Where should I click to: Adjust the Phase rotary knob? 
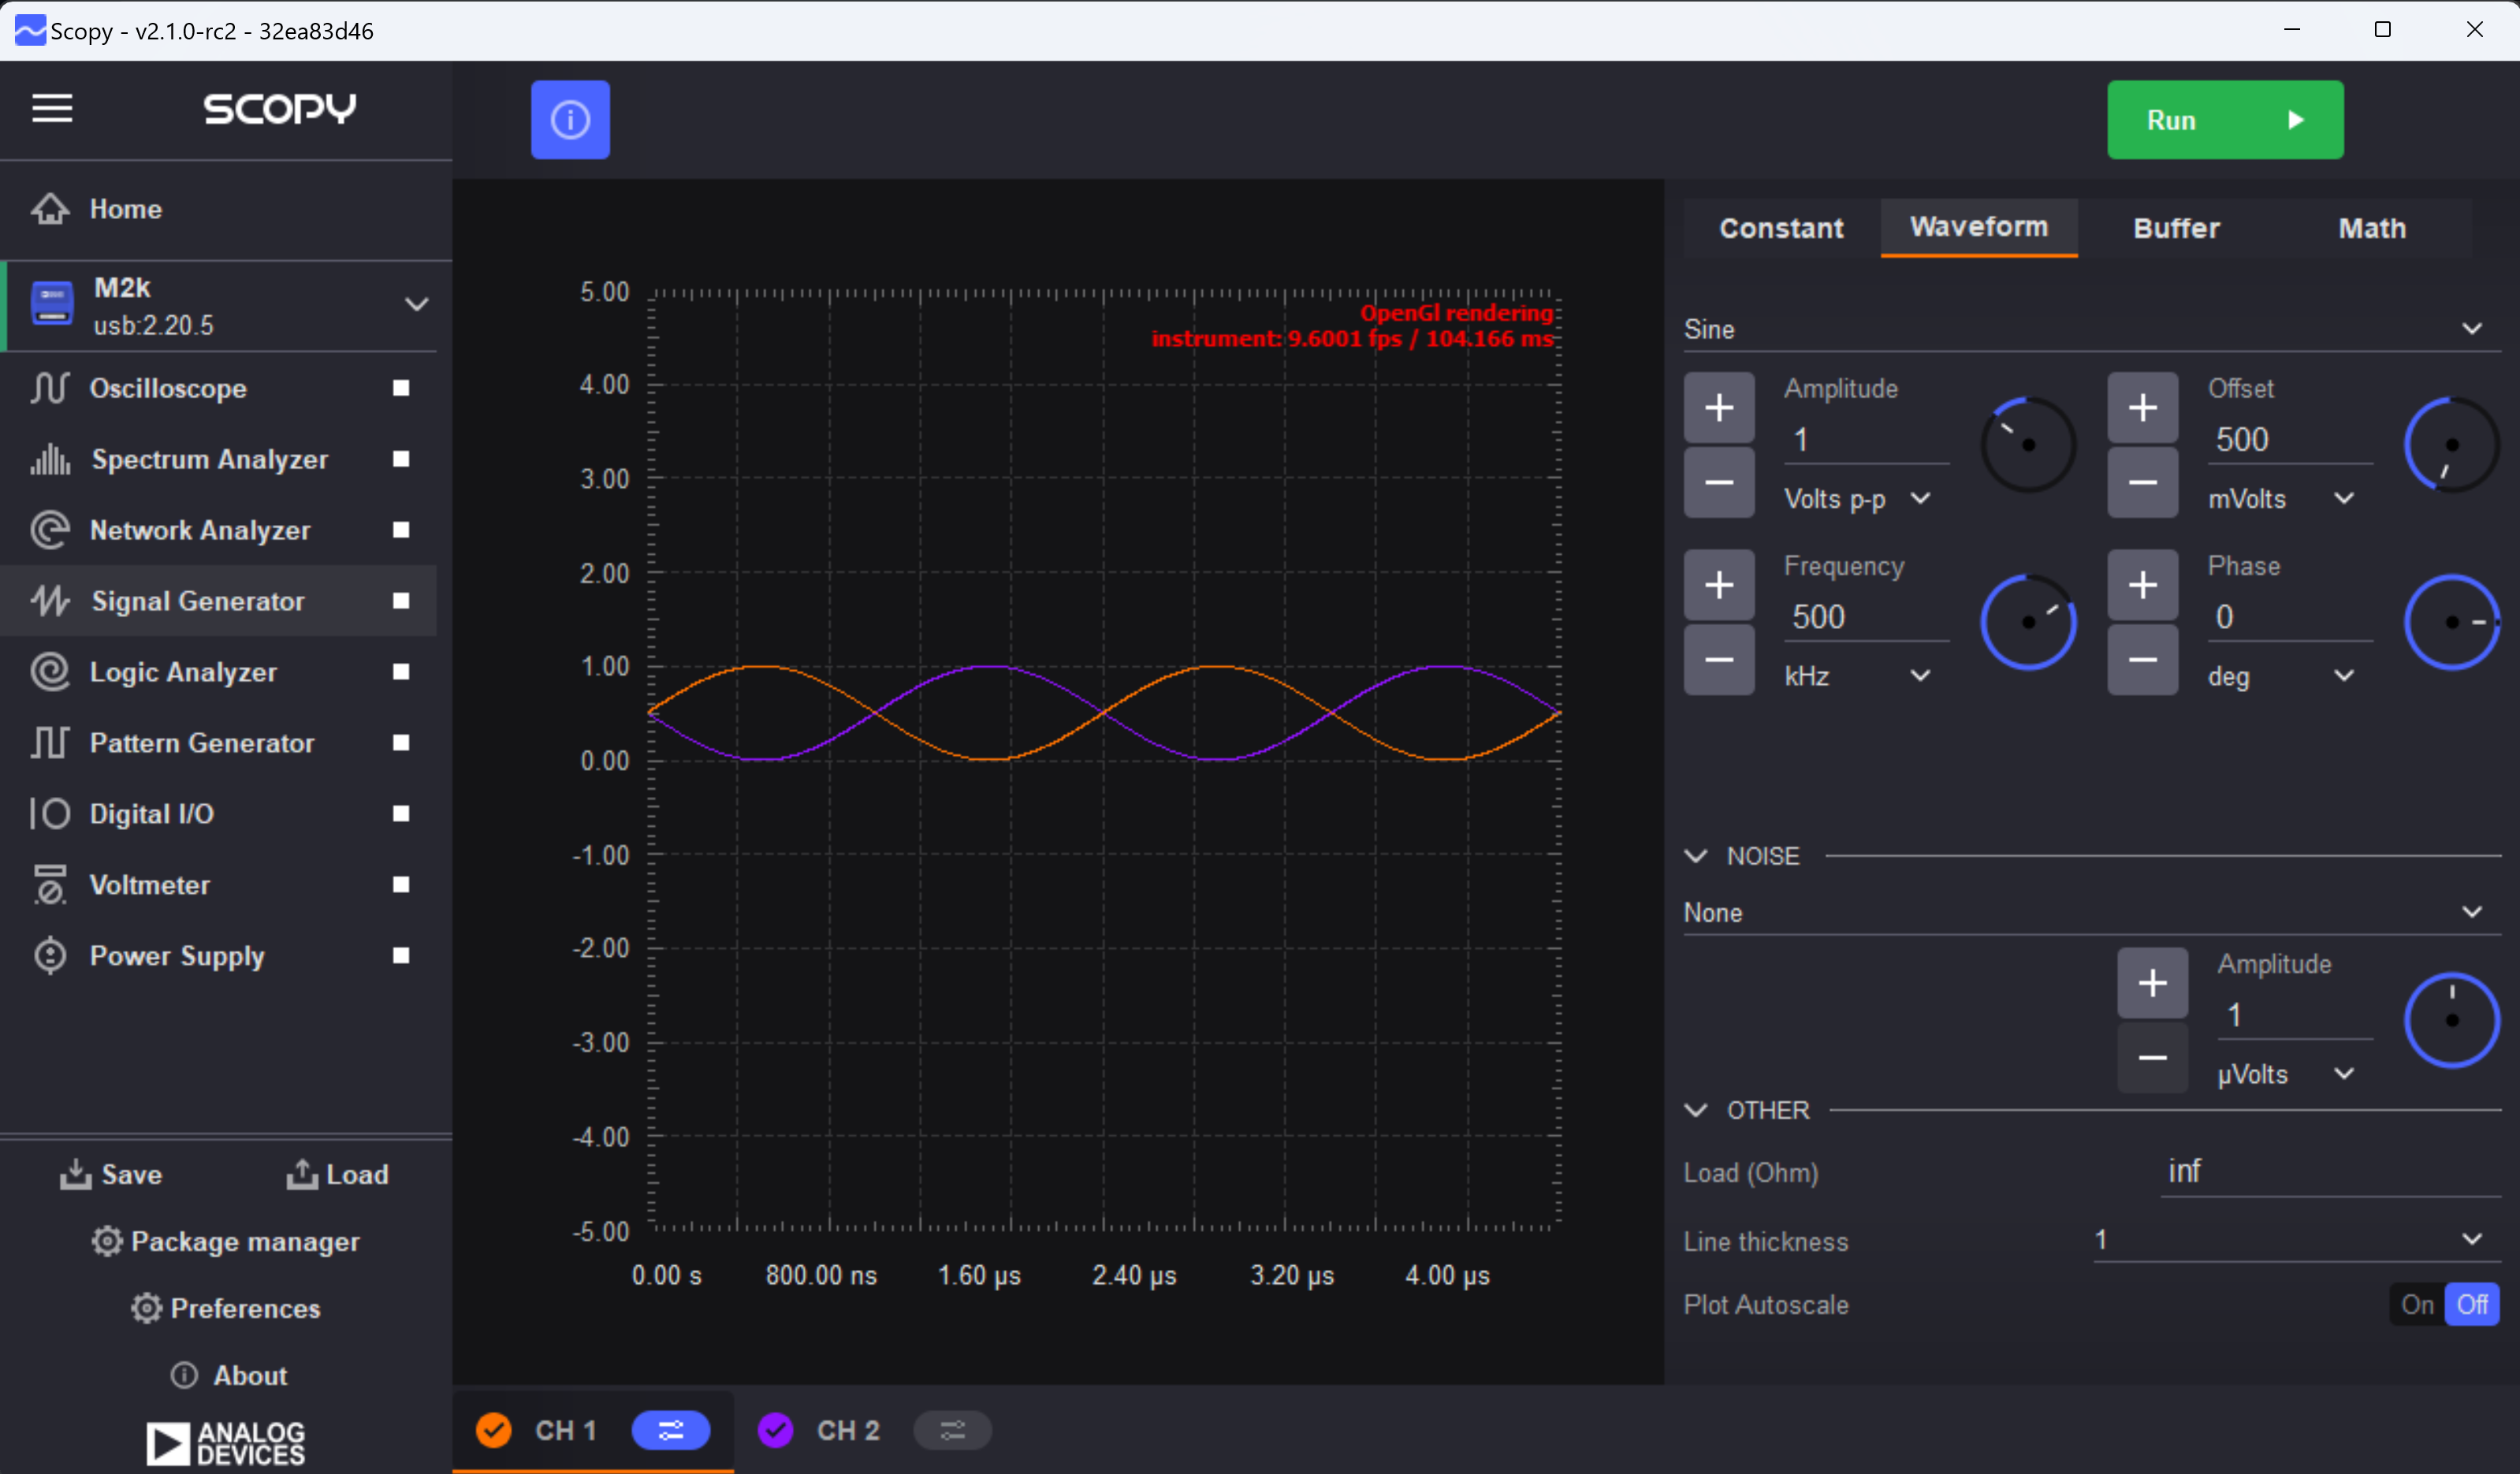point(2452,622)
